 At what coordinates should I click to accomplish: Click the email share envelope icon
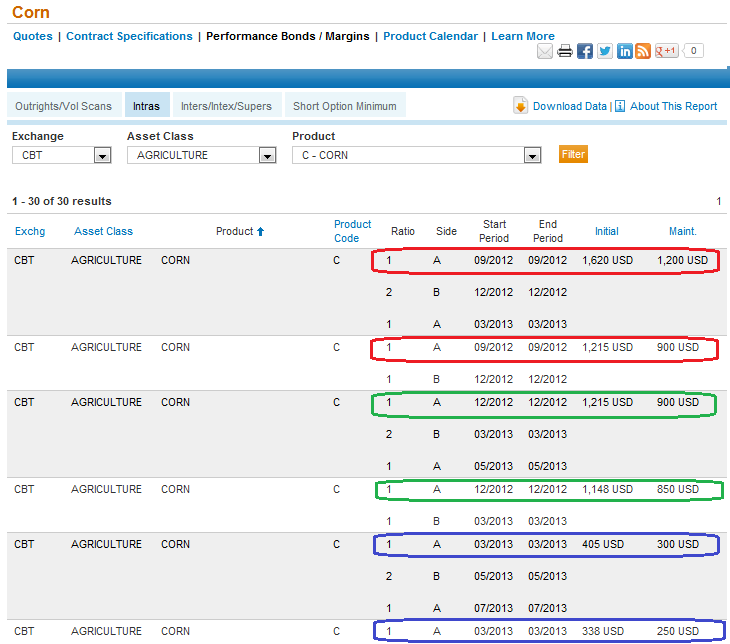tap(545, 52)
